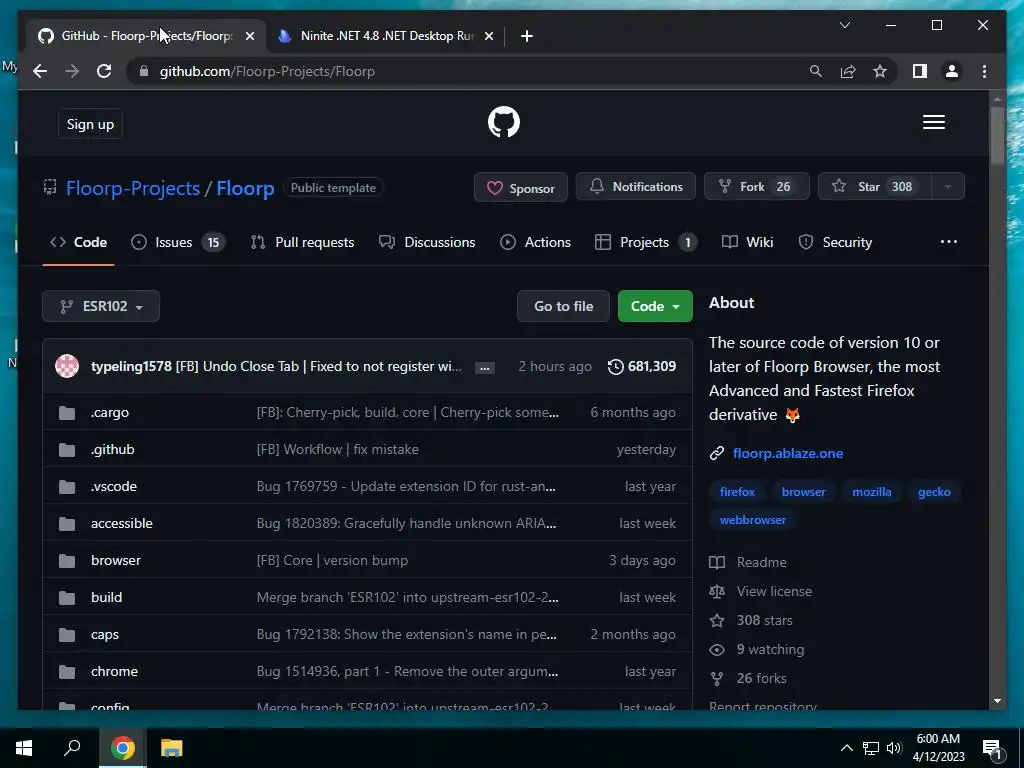Click the site lock icon
This screenshot has width=1024, height=768.
(144, 71)
